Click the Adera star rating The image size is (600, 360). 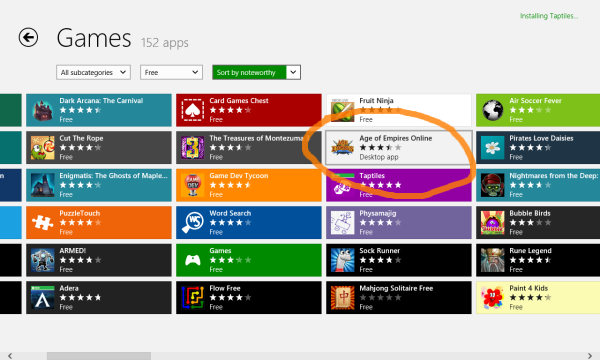[80, 298]
